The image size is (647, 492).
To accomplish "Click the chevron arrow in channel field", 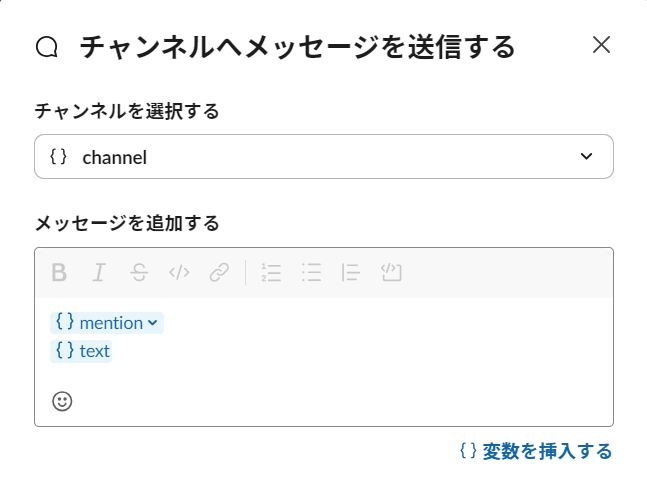I will pos(586,157).
